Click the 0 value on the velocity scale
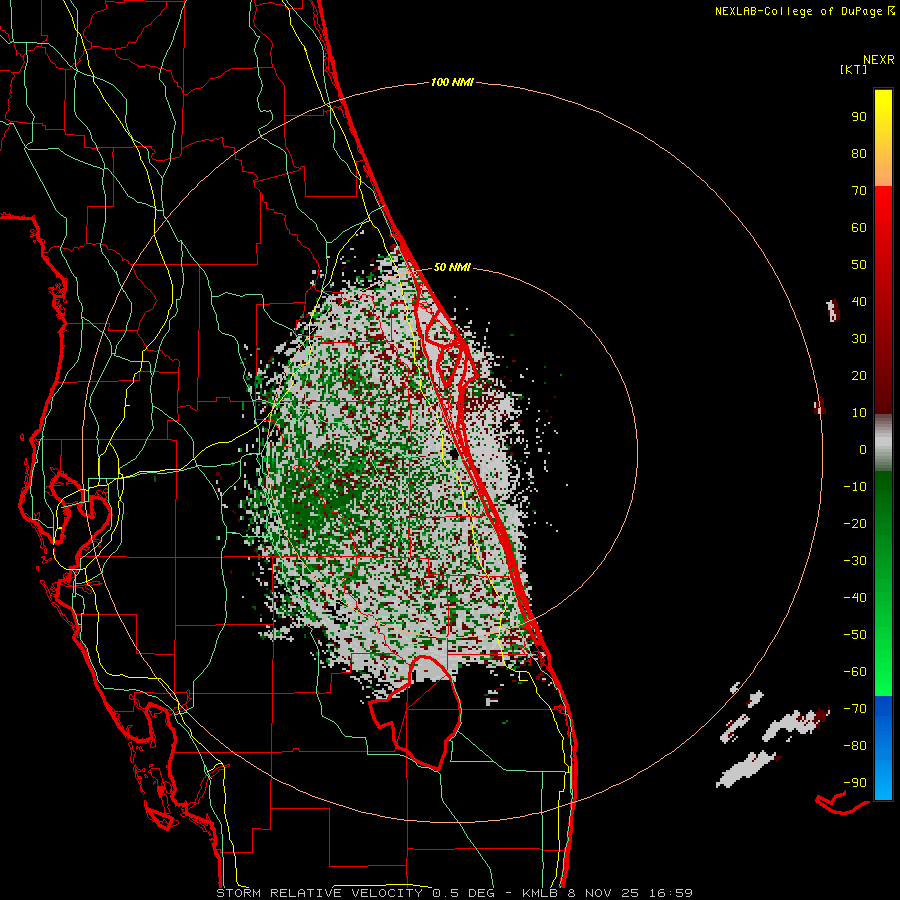 pos(863,449)
